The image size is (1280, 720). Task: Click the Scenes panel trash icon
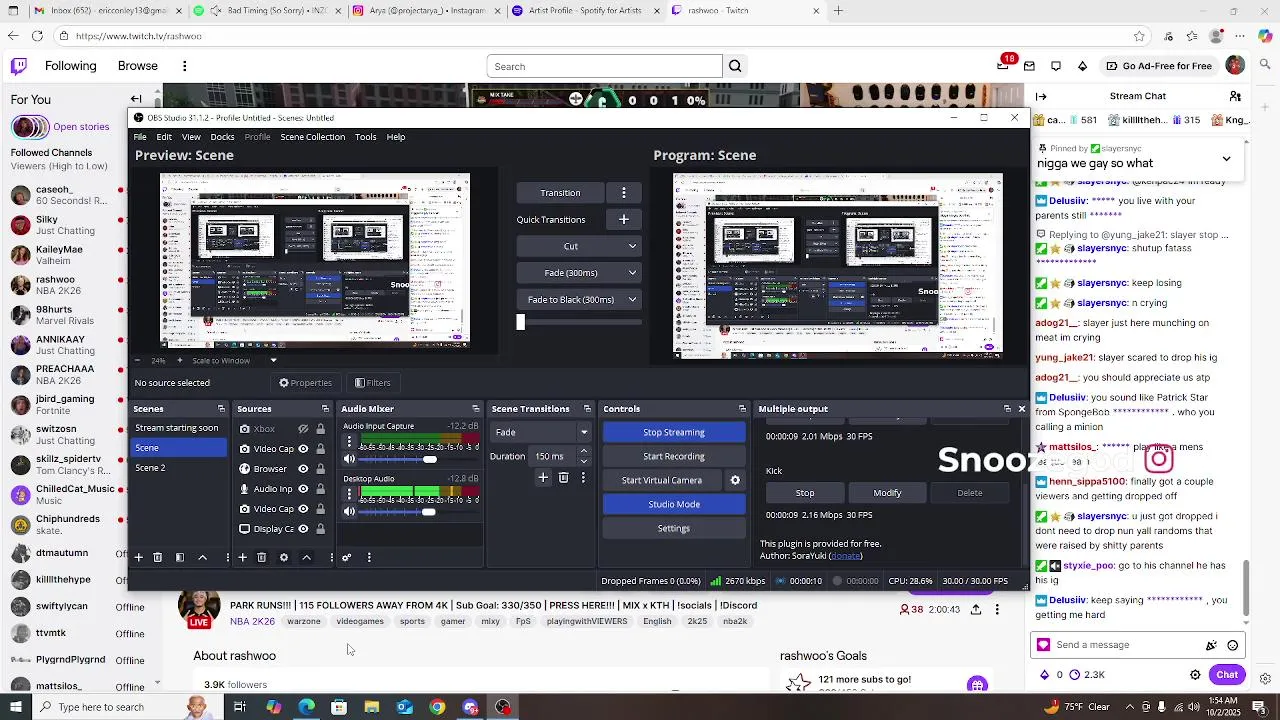158,557
